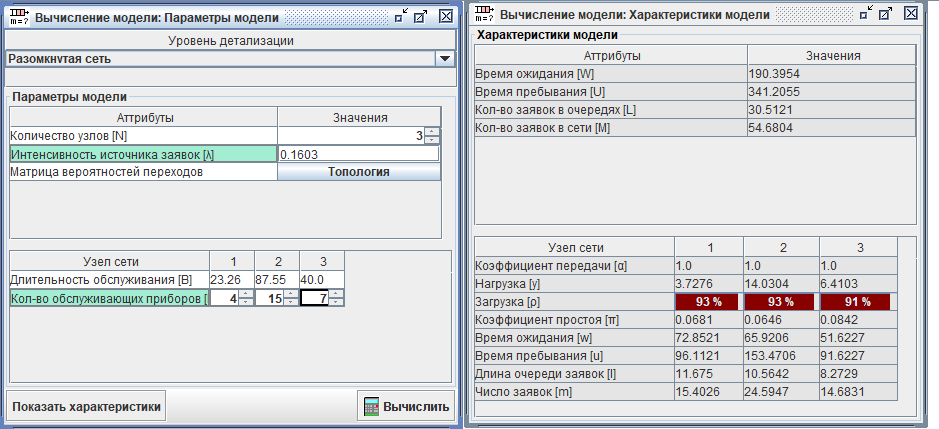This screenshot has height=429, width=939.
Task: Maximize the Характеристики модели window
Action: [x=887, y=14]
